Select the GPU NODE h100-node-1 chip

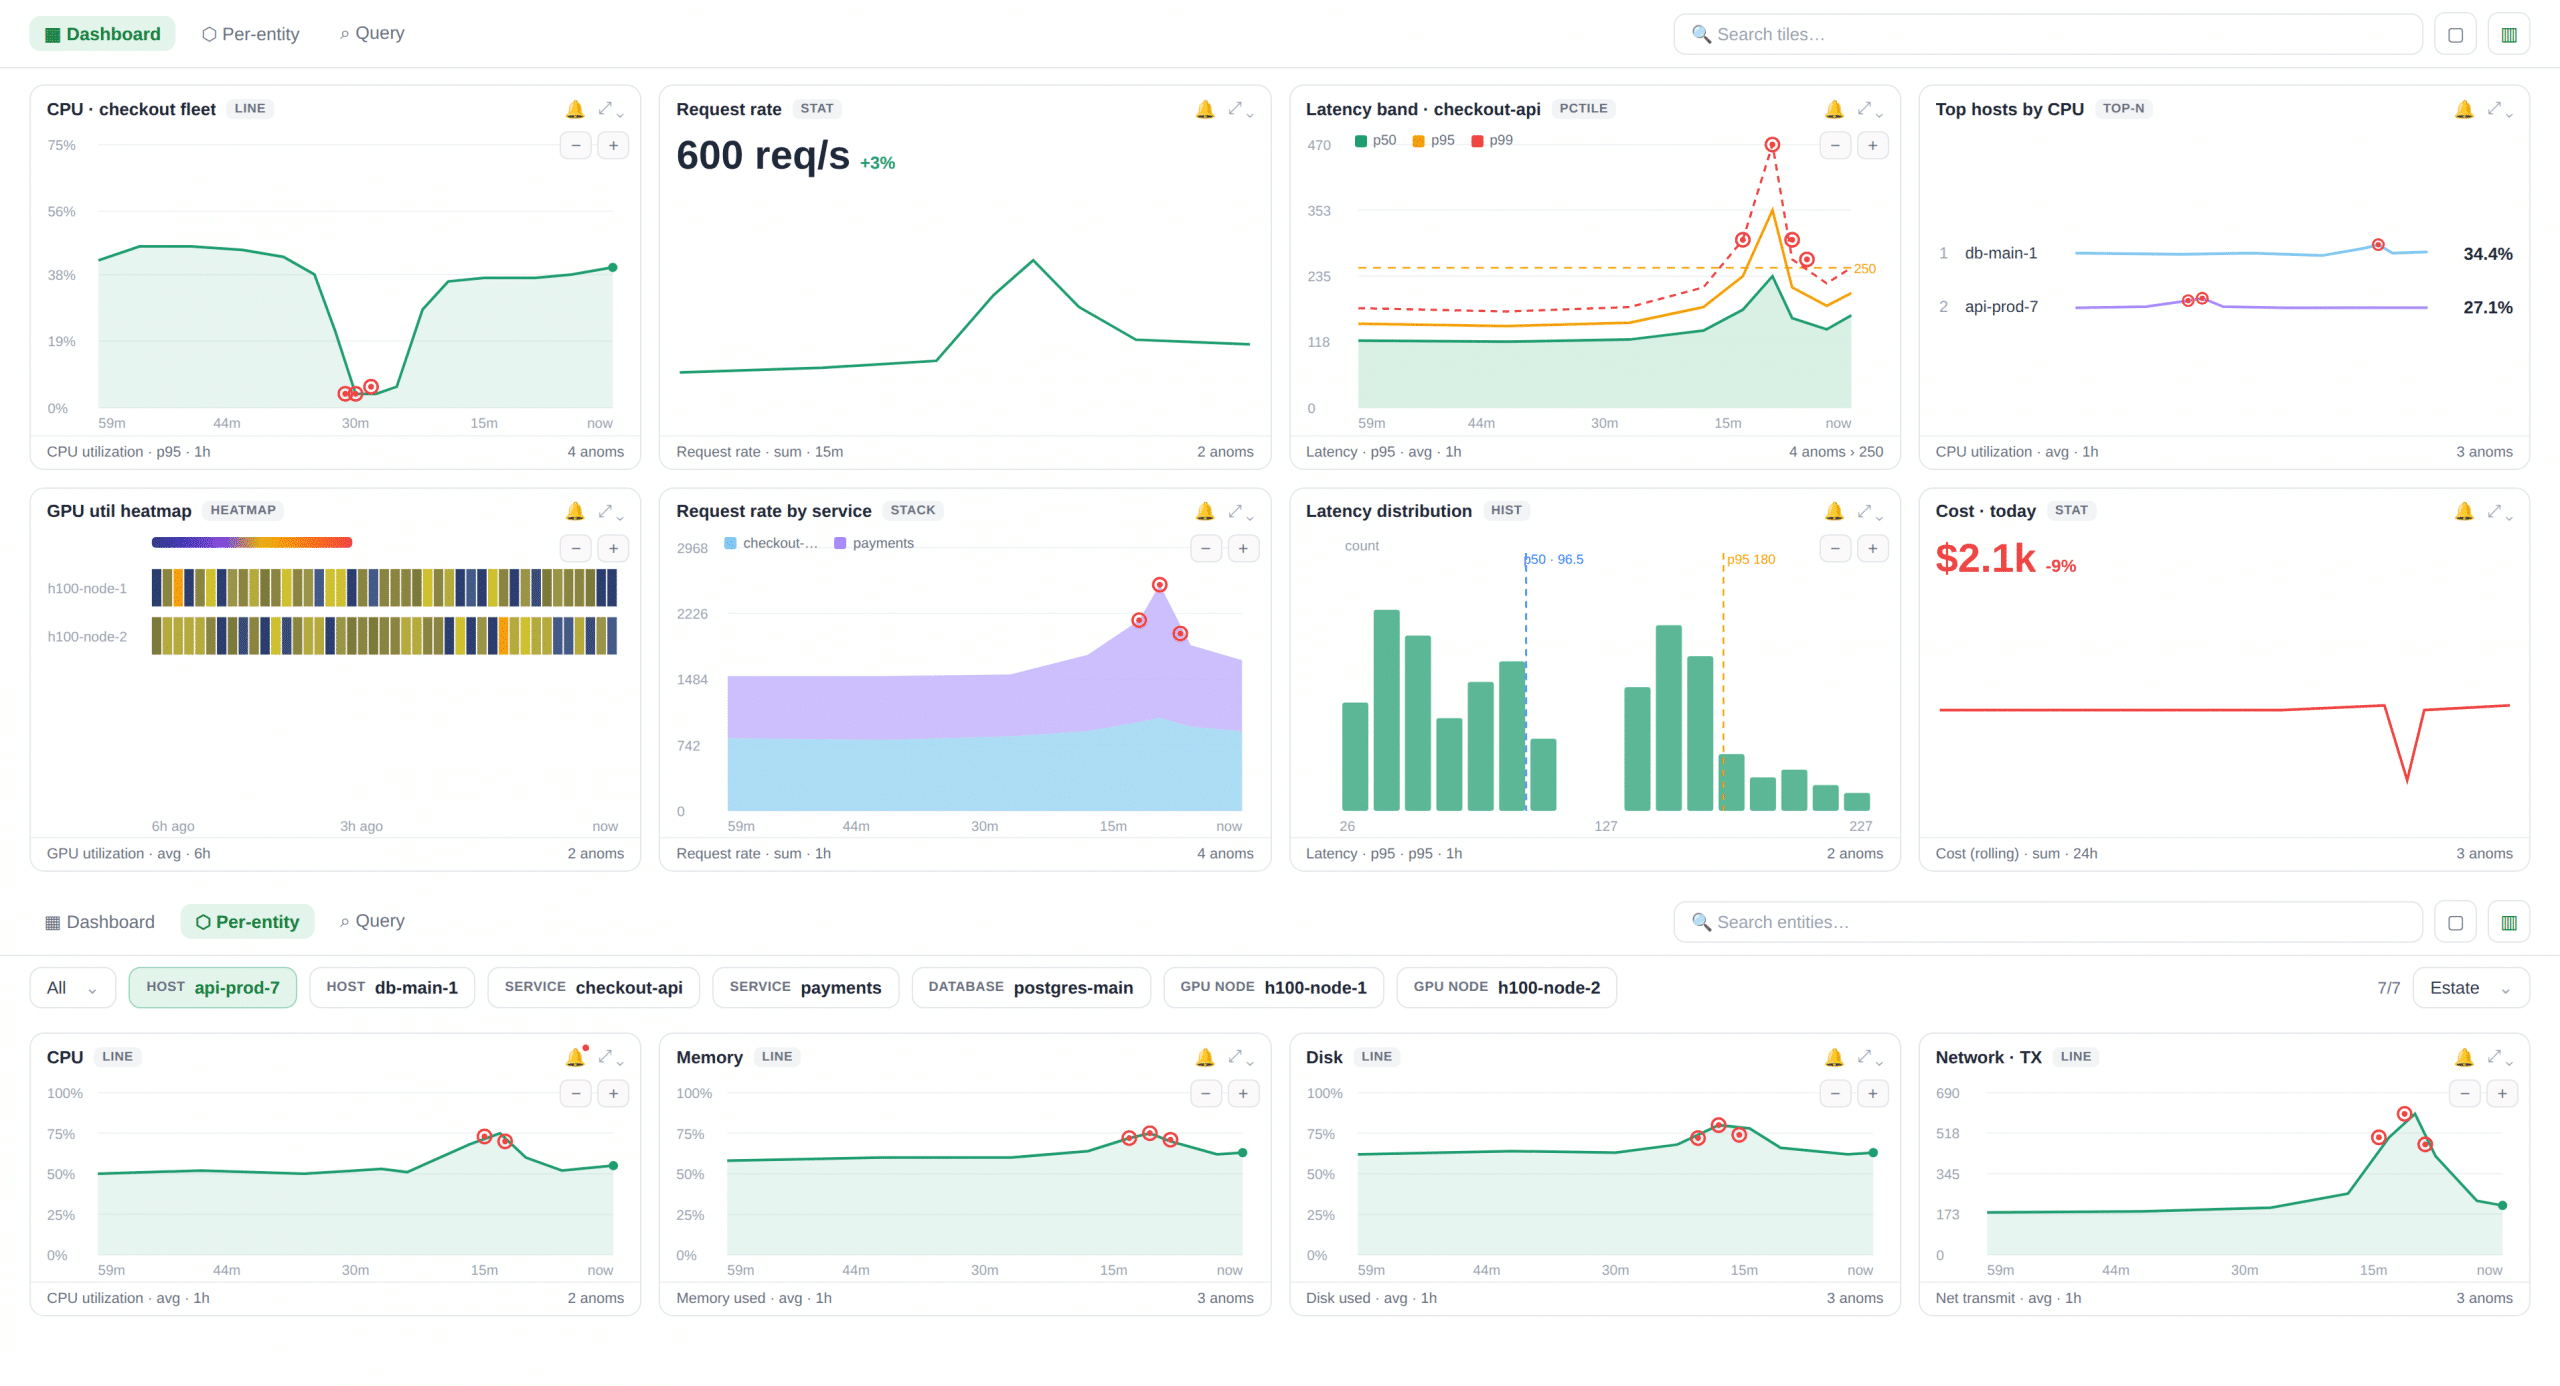point(1274,988)
